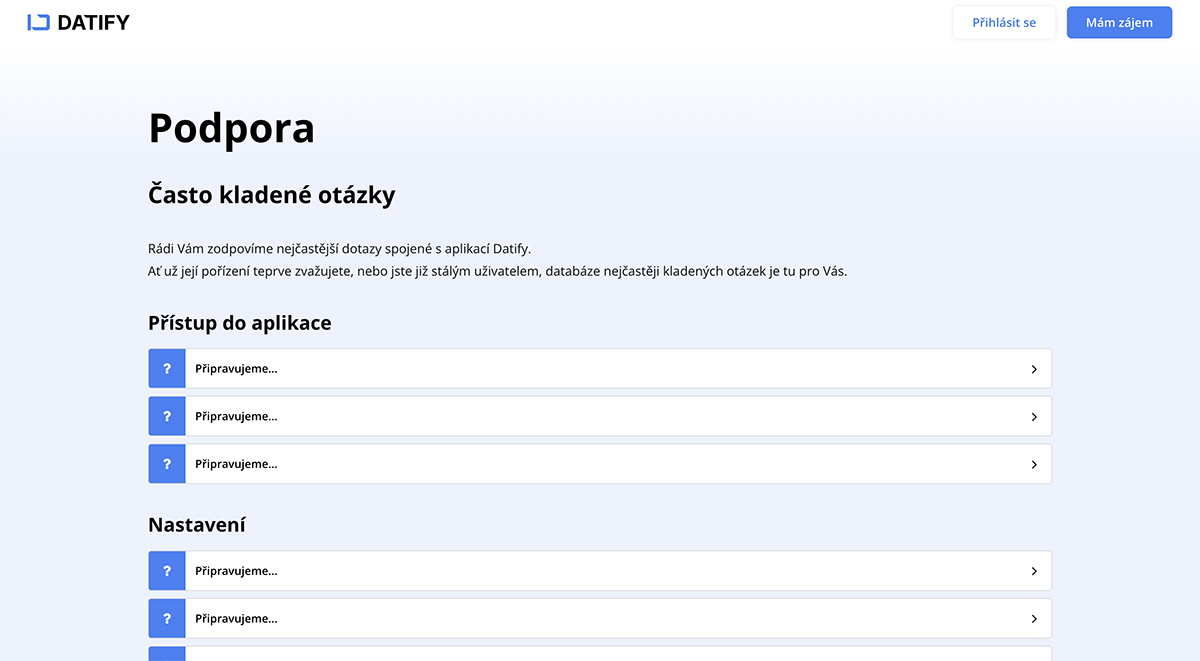Select the DATIFY wordmark in the header

94,21
